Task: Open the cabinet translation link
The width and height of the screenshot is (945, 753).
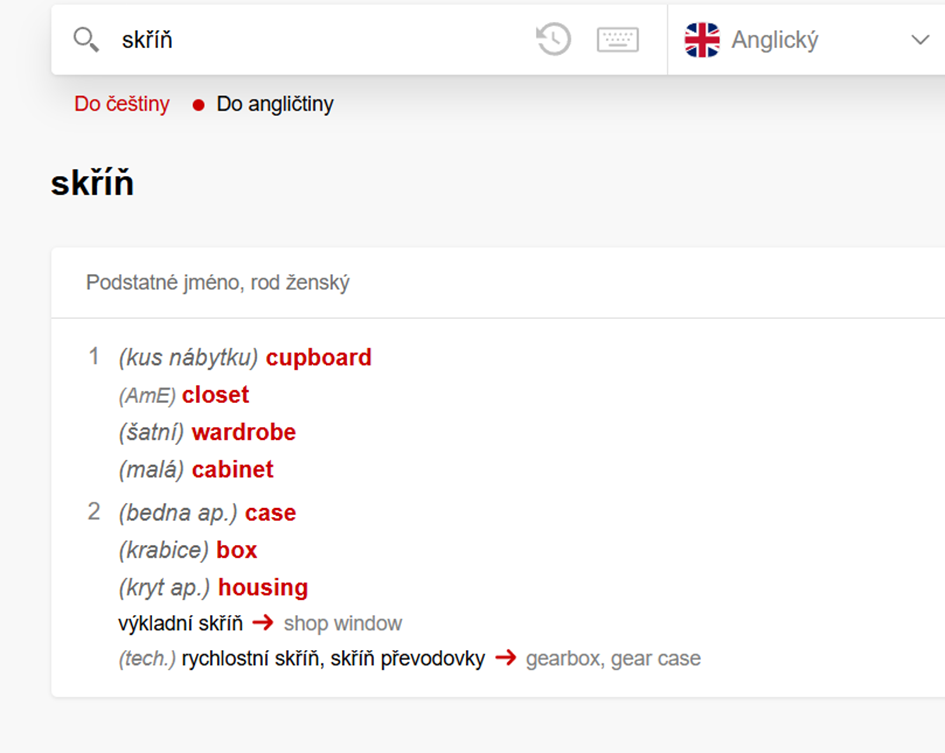Action: (233, 470)
